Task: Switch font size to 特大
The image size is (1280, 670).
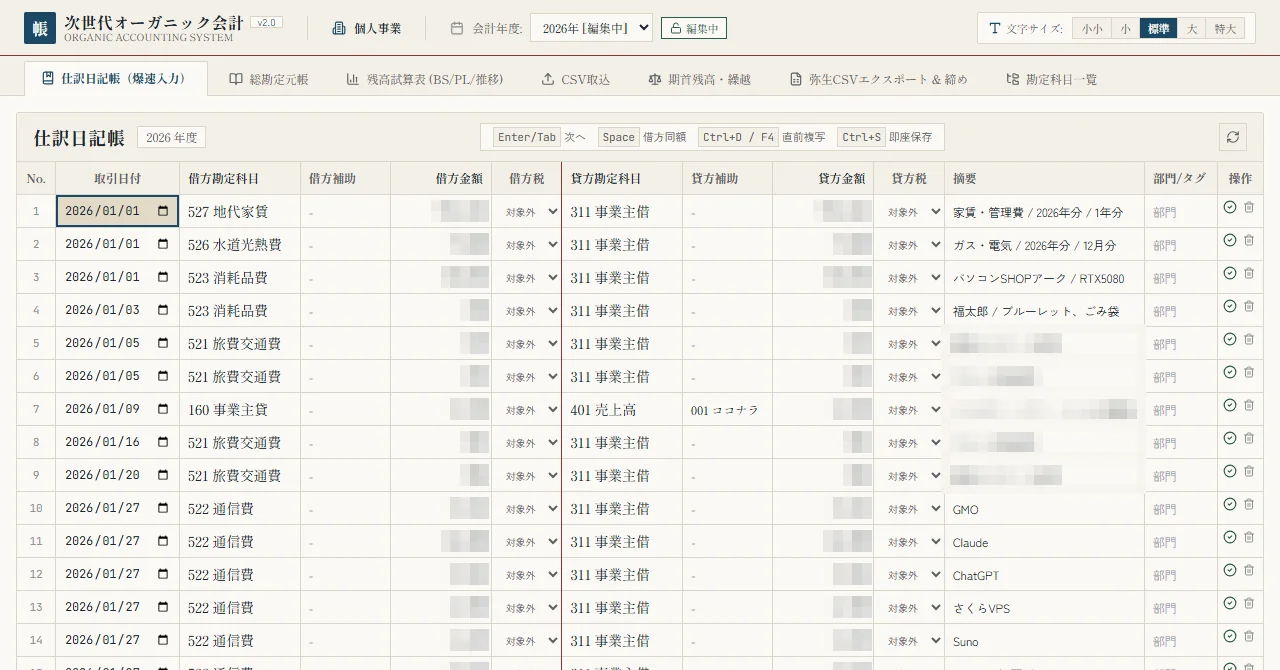Action: (x=1225, y=29)
